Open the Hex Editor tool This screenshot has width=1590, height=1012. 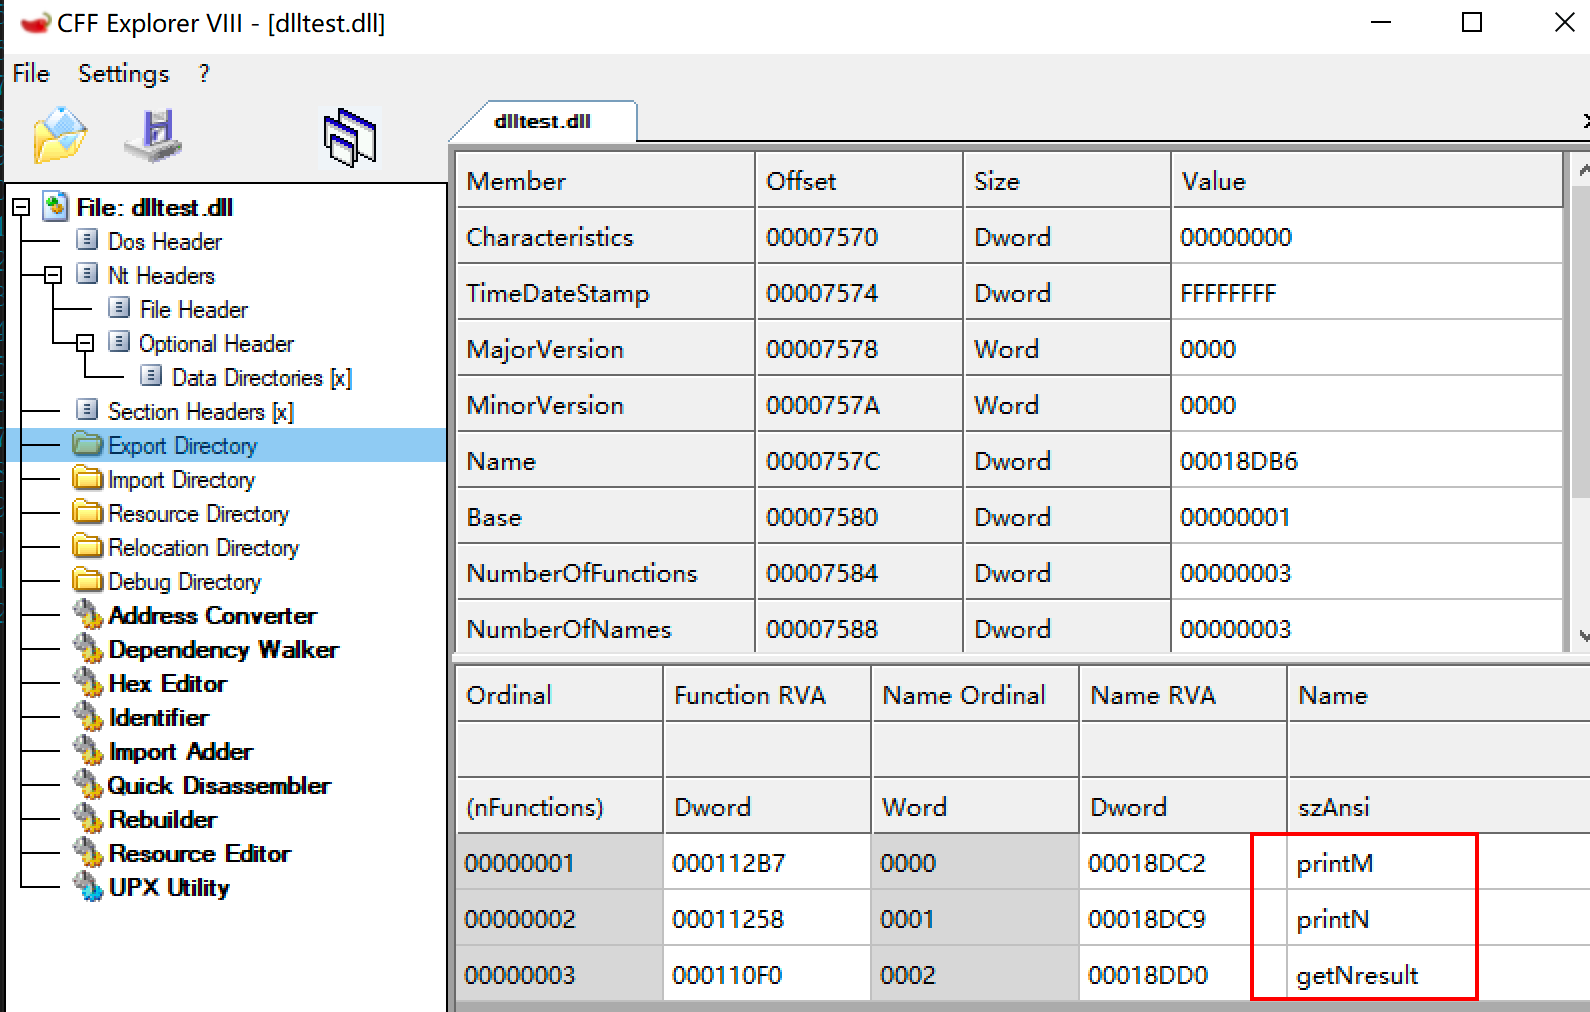(x=167, y=683)
